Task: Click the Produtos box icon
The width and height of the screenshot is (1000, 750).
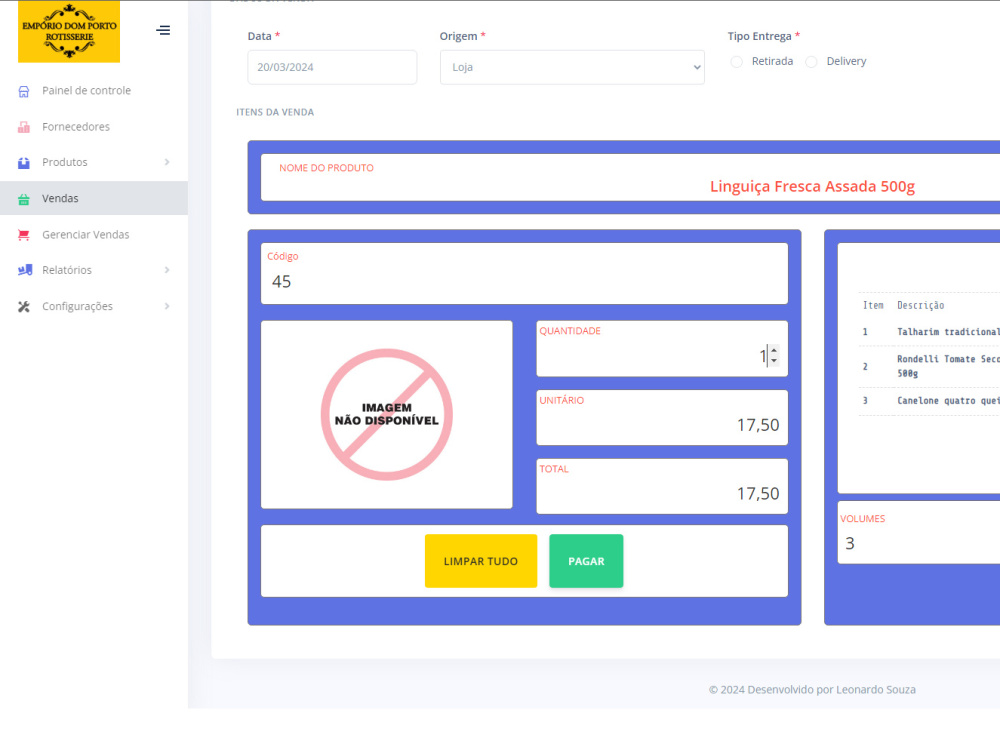Action: click(24, 163)
